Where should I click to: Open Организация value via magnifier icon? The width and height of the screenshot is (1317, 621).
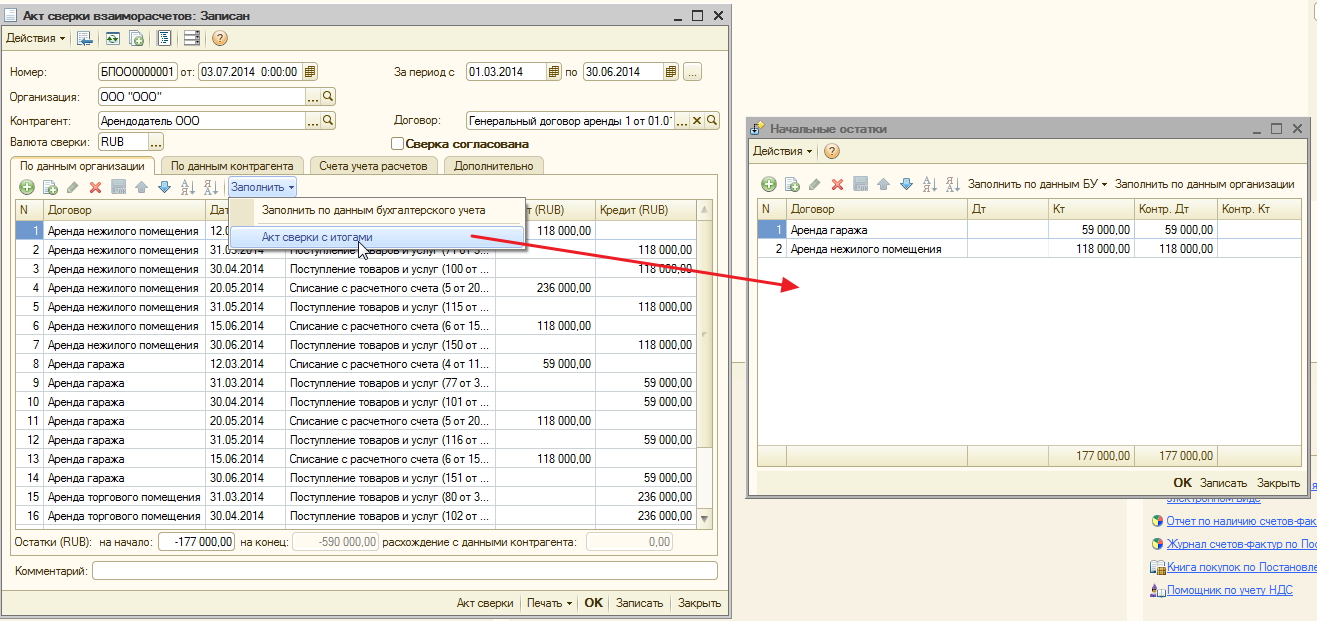[328, 97]
